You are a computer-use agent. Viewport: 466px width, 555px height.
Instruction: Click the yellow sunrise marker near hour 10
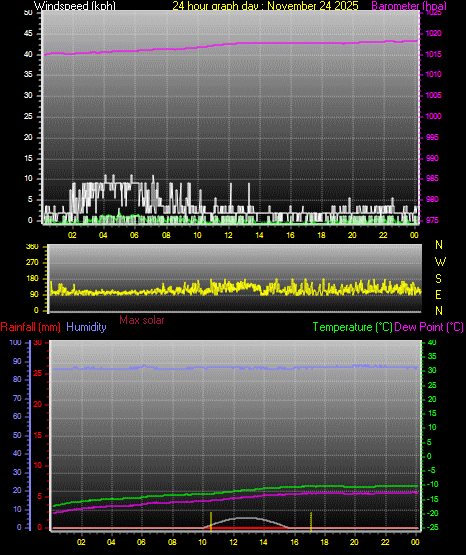click(x=211, y=521)
